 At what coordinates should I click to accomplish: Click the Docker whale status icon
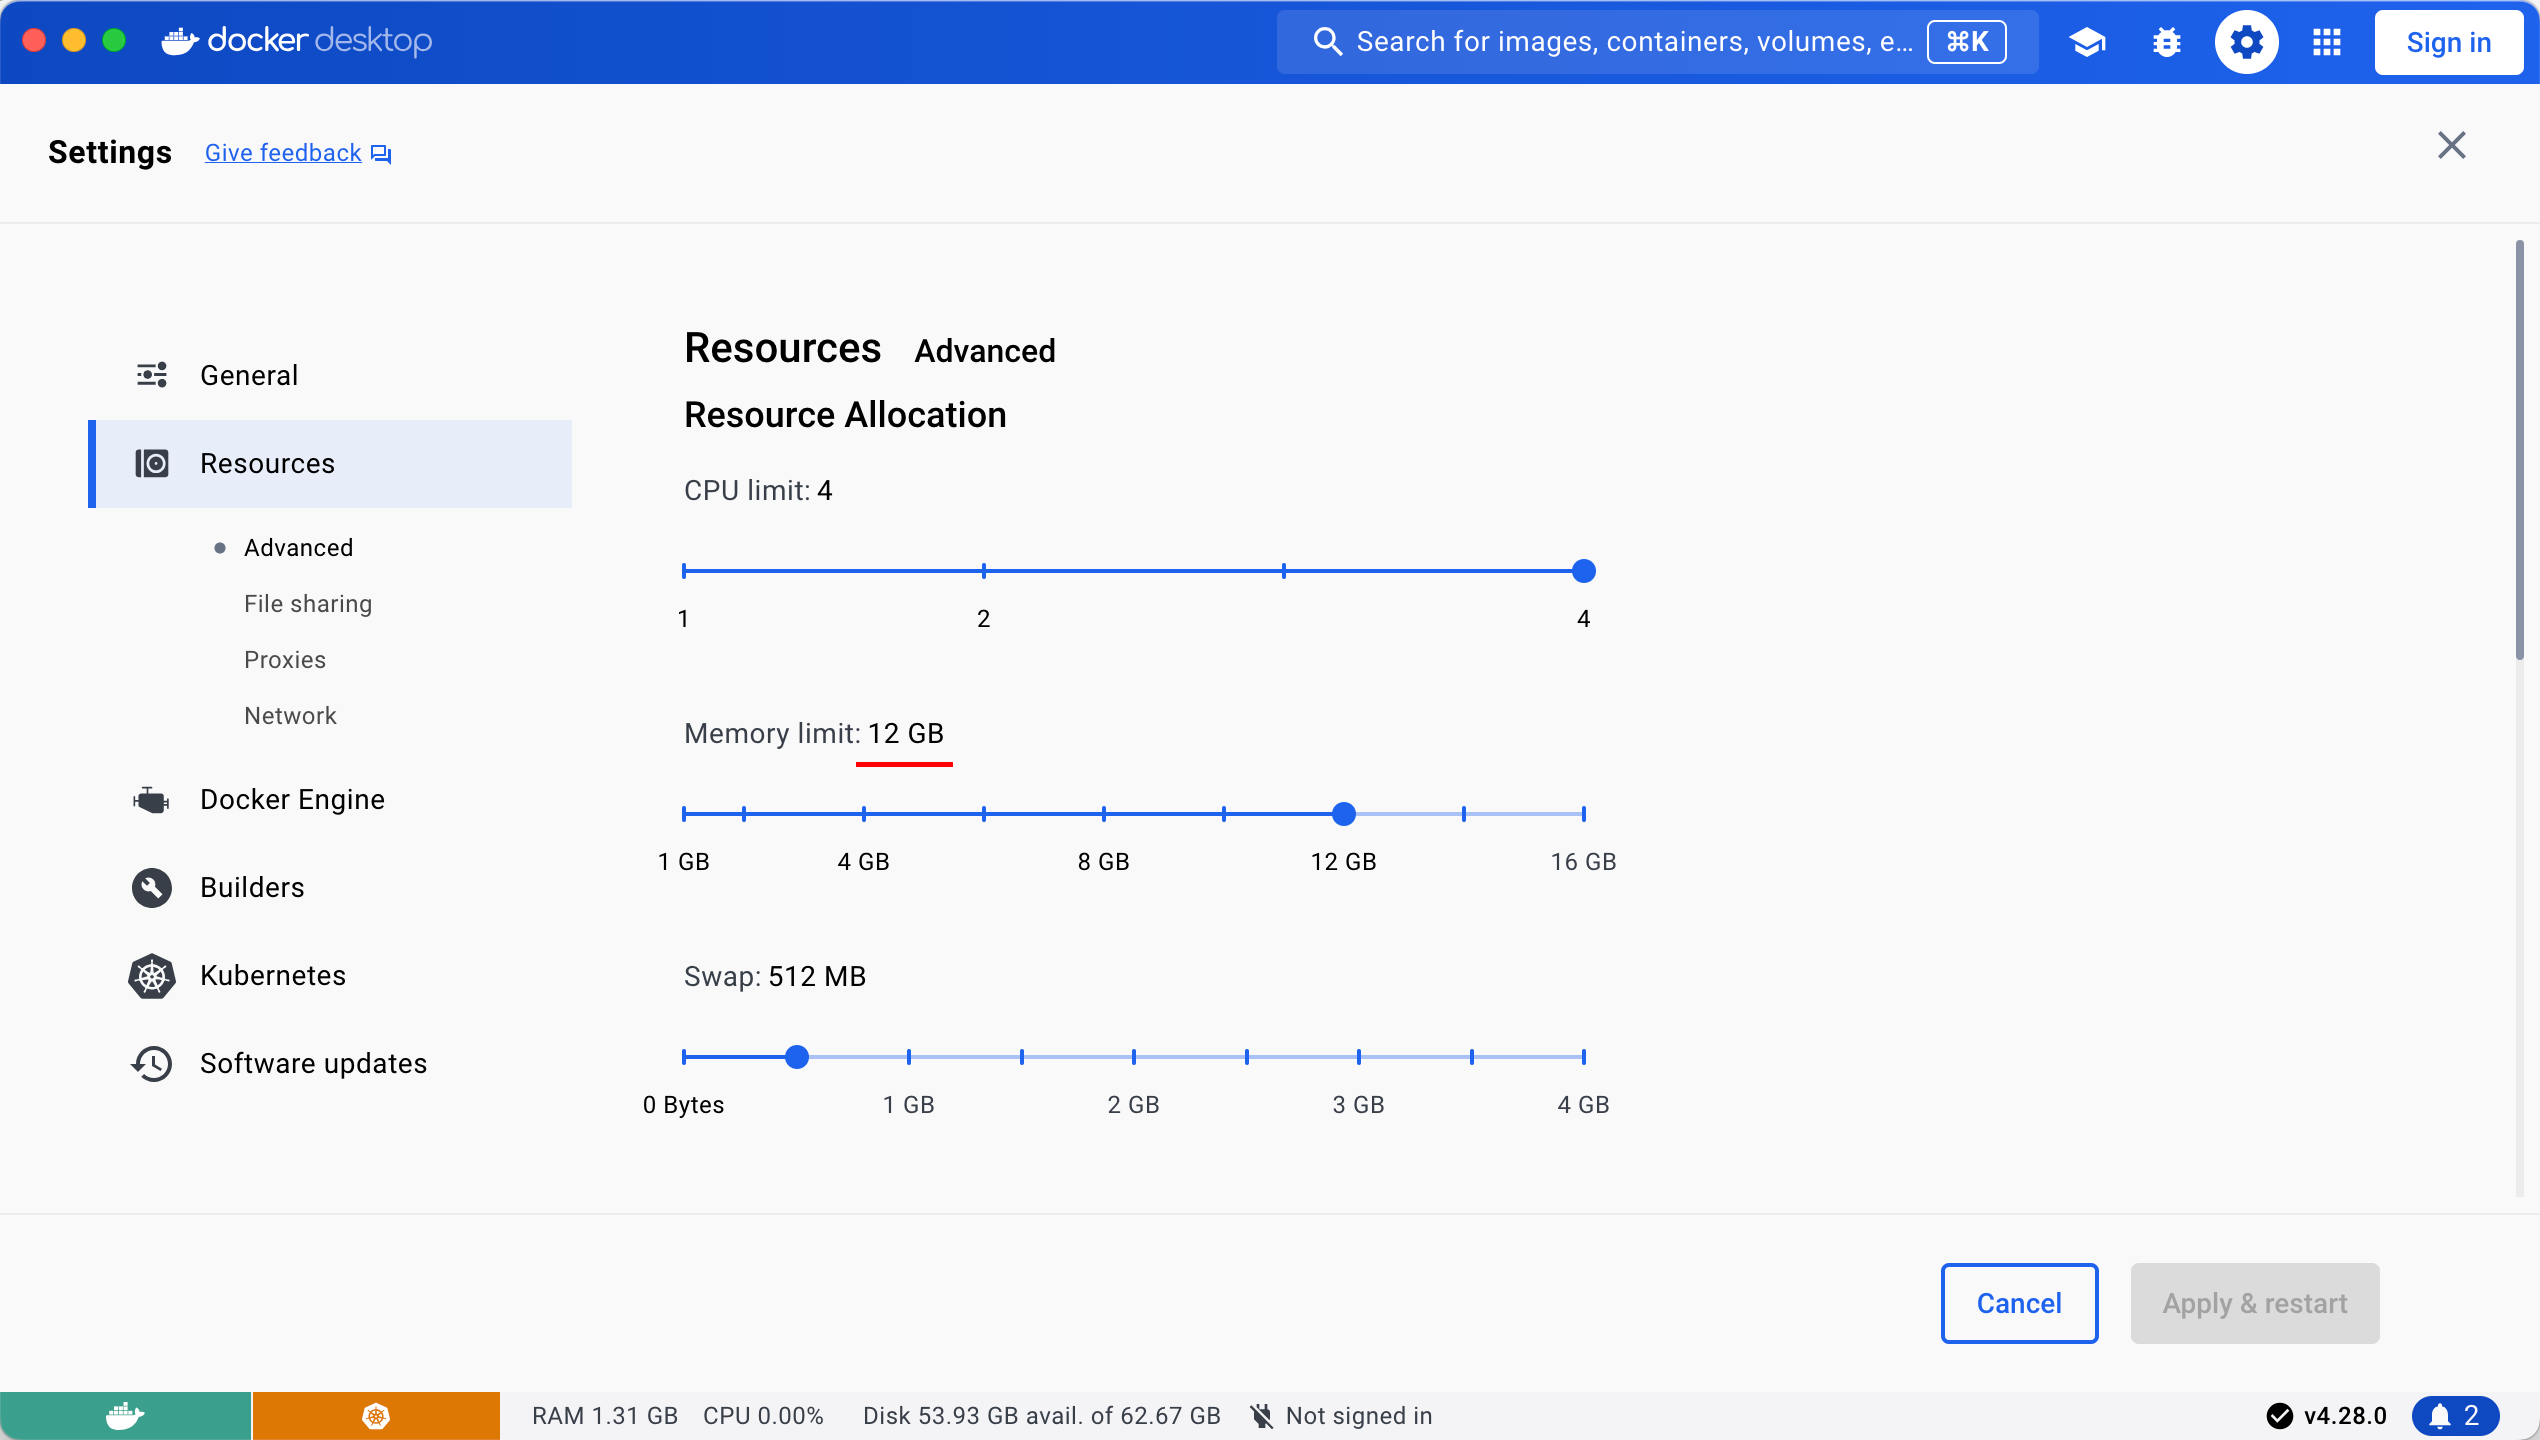pyautogui.click(x=125, y=1415)
